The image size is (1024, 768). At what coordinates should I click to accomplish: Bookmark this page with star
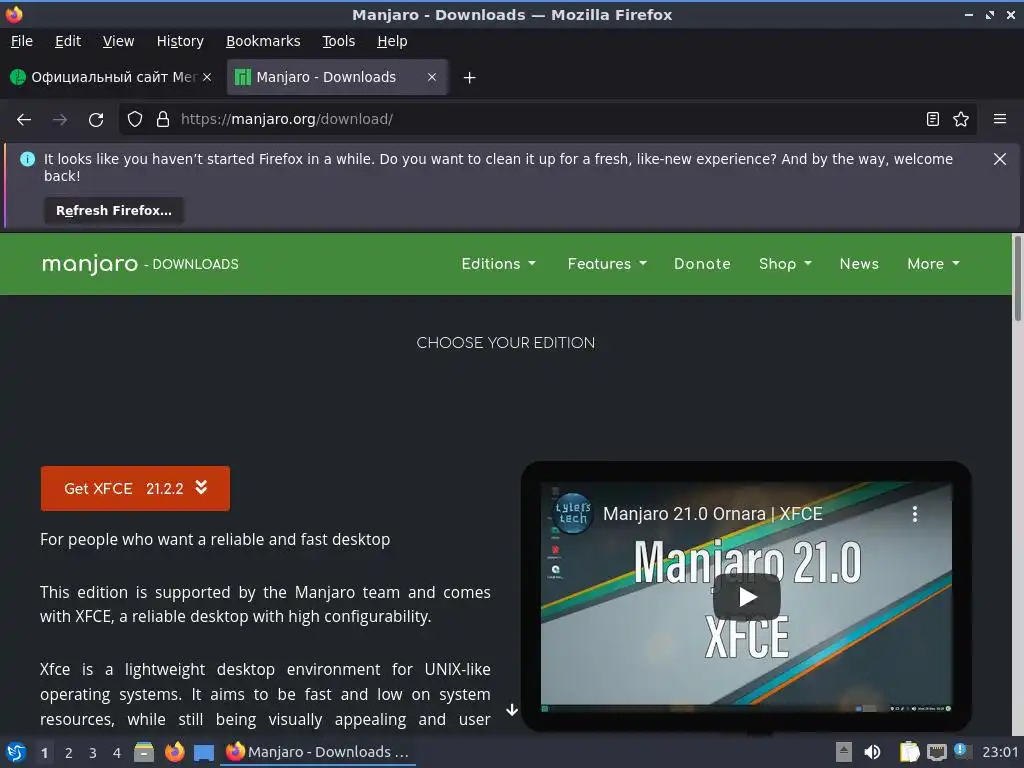click(961, 119)
